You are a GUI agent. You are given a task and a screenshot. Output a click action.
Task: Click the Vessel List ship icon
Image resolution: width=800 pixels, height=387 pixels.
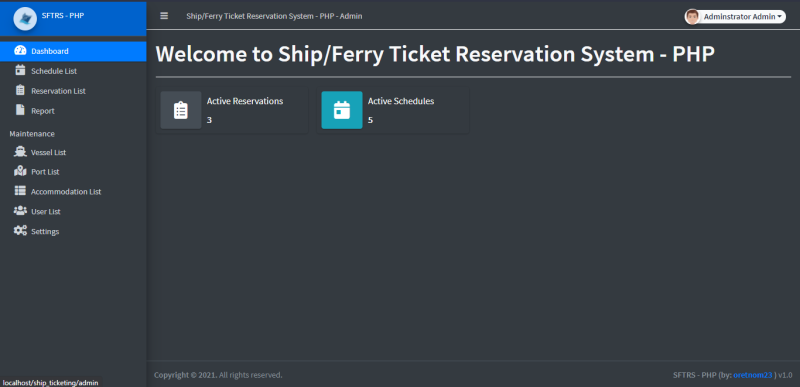click(x=20, y=152)
